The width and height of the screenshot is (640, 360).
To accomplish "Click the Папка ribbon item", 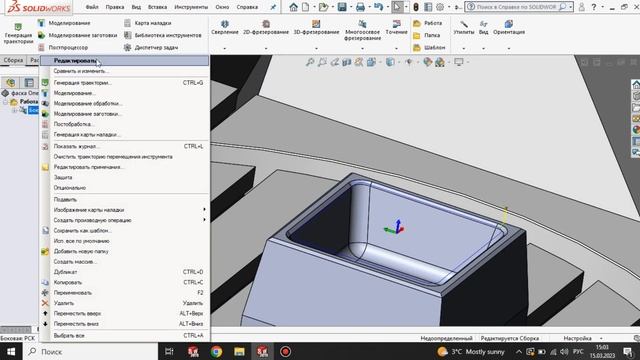I will click(427, 36).
